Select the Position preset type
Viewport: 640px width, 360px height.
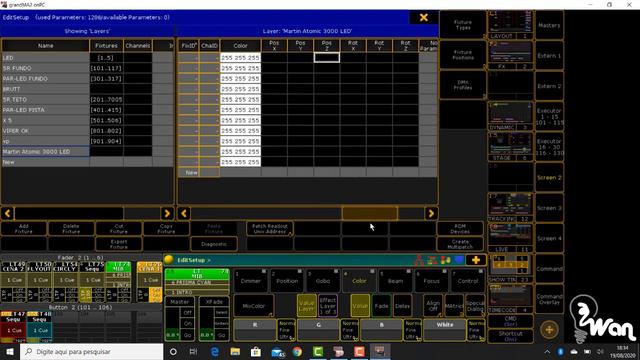tap(287, 281)
